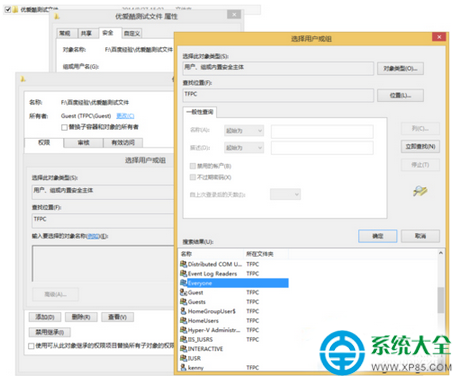Click the search flashlight icon beside query panel

point(420,191)
